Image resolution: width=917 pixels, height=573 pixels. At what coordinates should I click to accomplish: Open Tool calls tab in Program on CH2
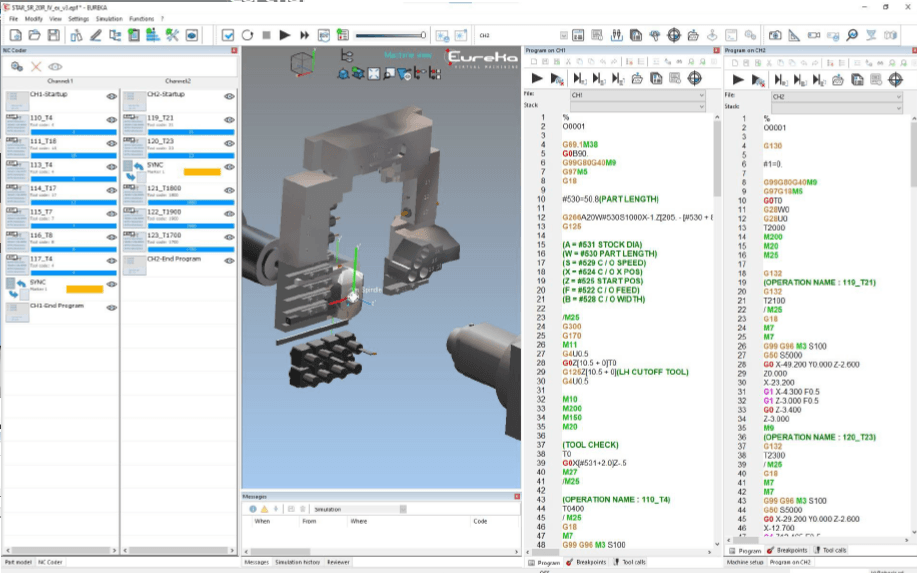[831, 550]
